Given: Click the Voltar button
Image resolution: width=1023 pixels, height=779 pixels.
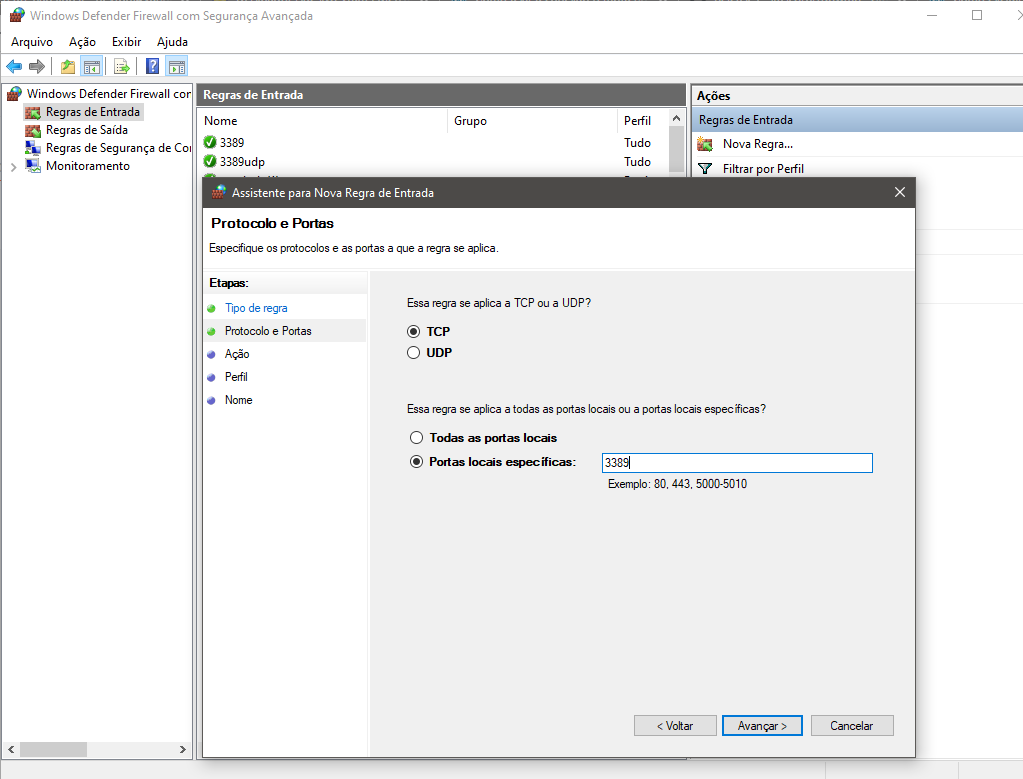Looking at the screenshot, I should [x=675, y=726].
